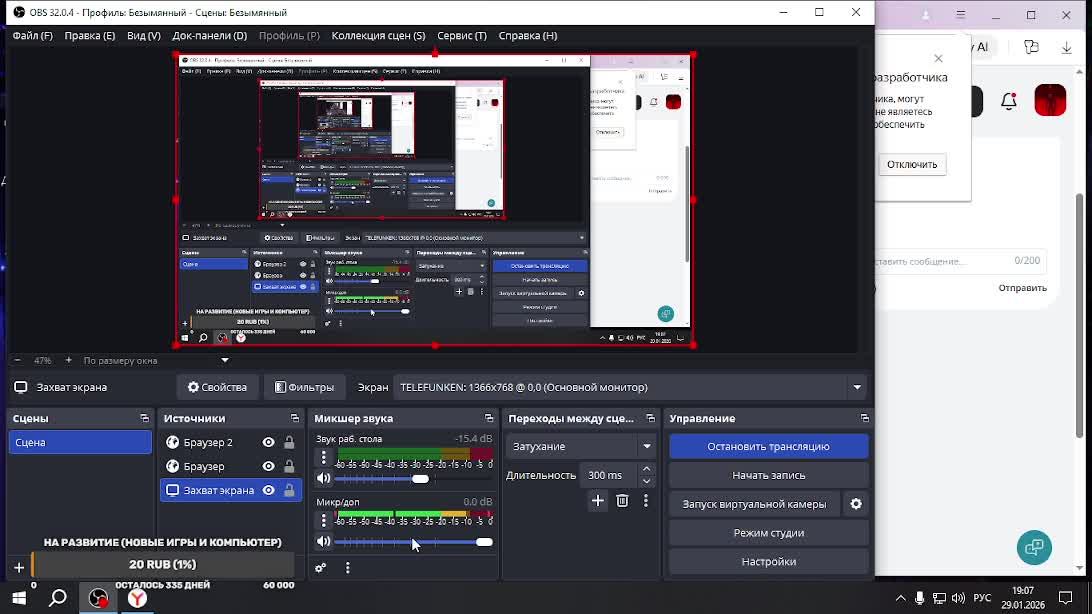Mute the Звук раб. стола speaker icon

pos(323,479)
